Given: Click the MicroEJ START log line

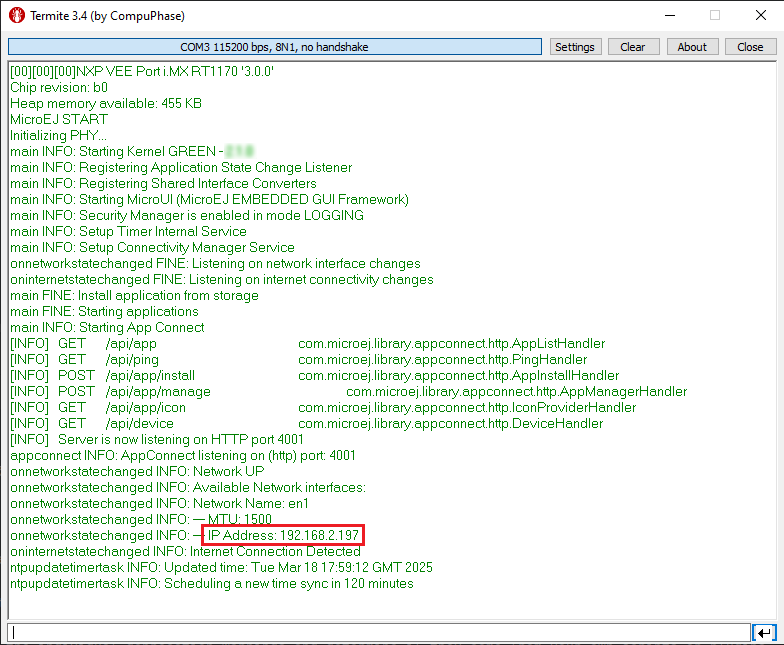Looking at the screenshot, I should [59, 119].
